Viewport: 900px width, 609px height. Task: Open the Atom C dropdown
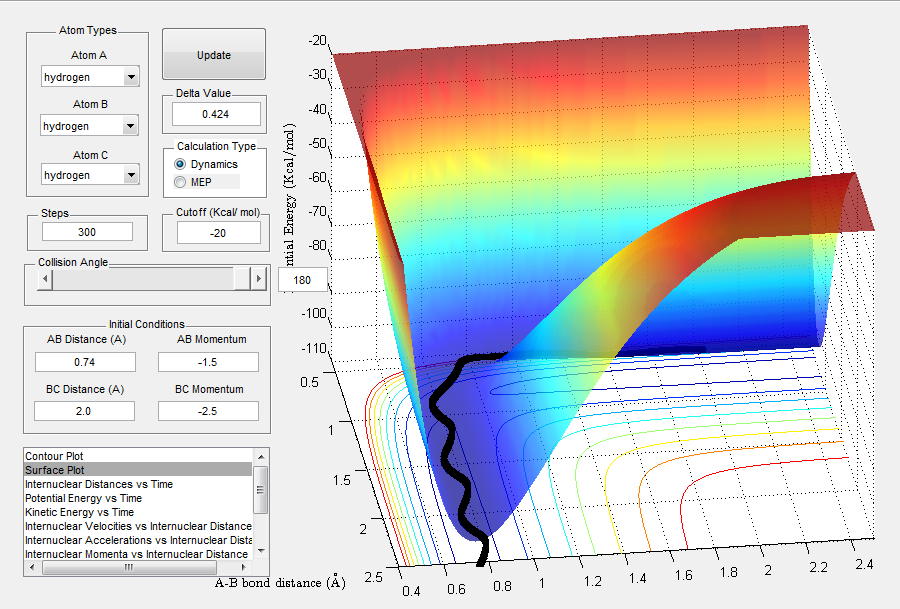pos(90,174)
